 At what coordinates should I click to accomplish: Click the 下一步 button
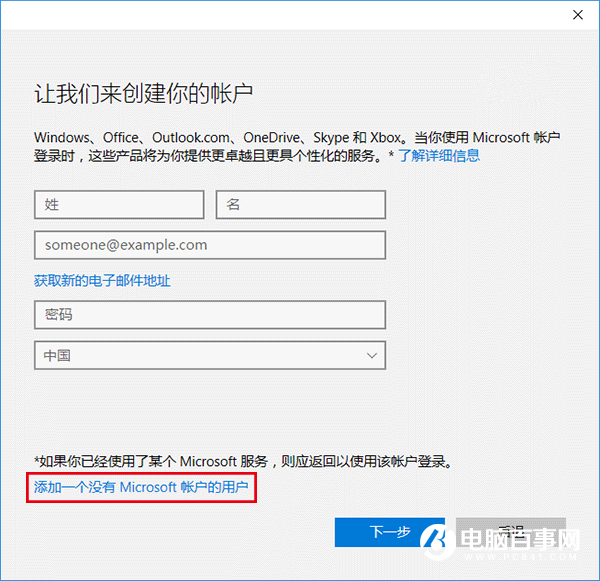tap(390, 532)
